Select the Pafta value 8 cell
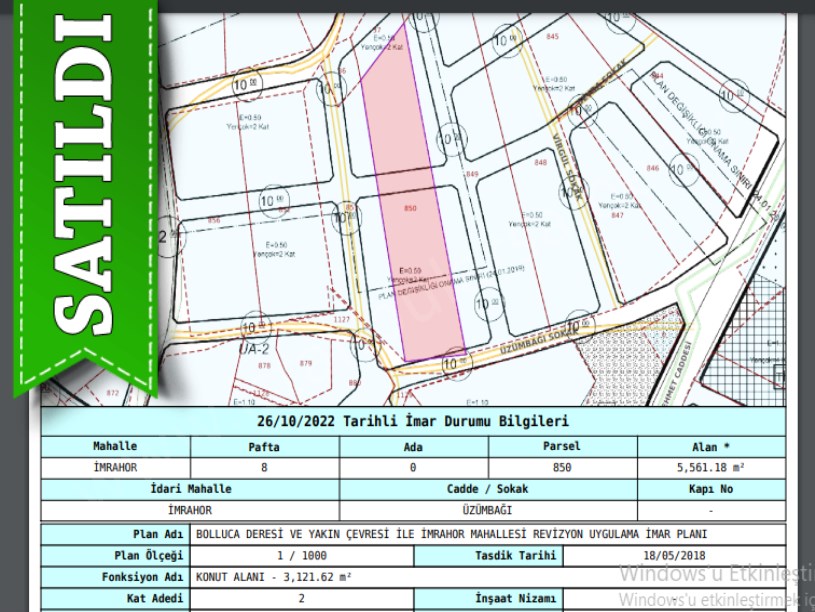Viewport: 815px width, 612px height. [264, 467]
